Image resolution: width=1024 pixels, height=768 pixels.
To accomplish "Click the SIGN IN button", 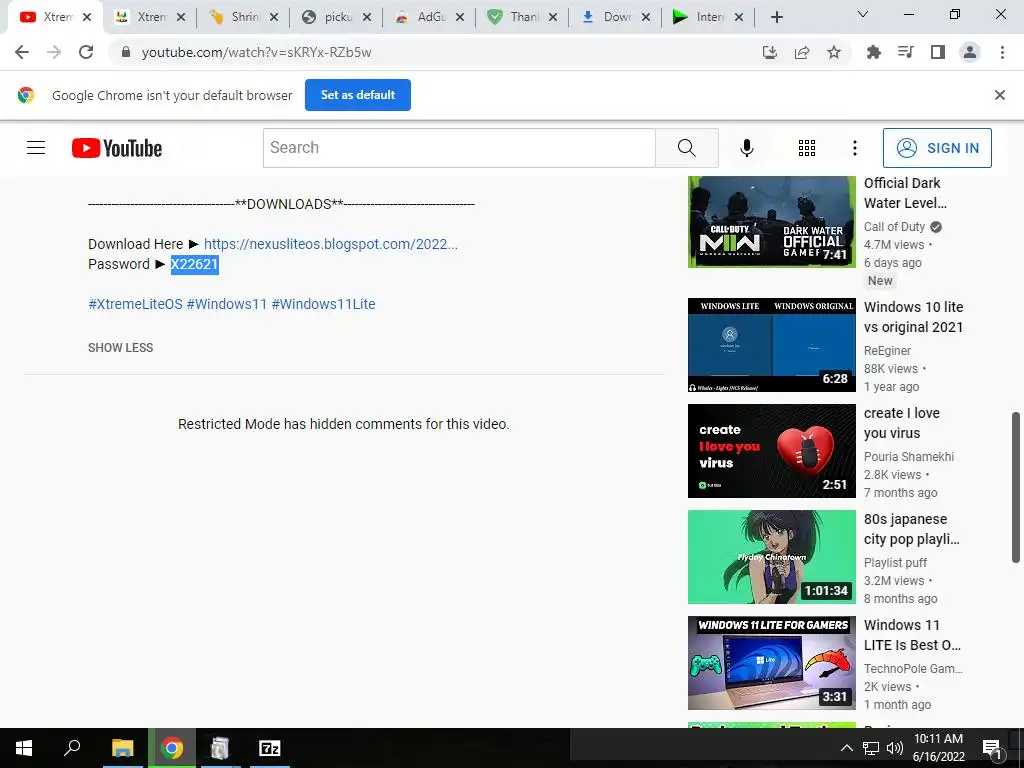I will tap(937, 148).
